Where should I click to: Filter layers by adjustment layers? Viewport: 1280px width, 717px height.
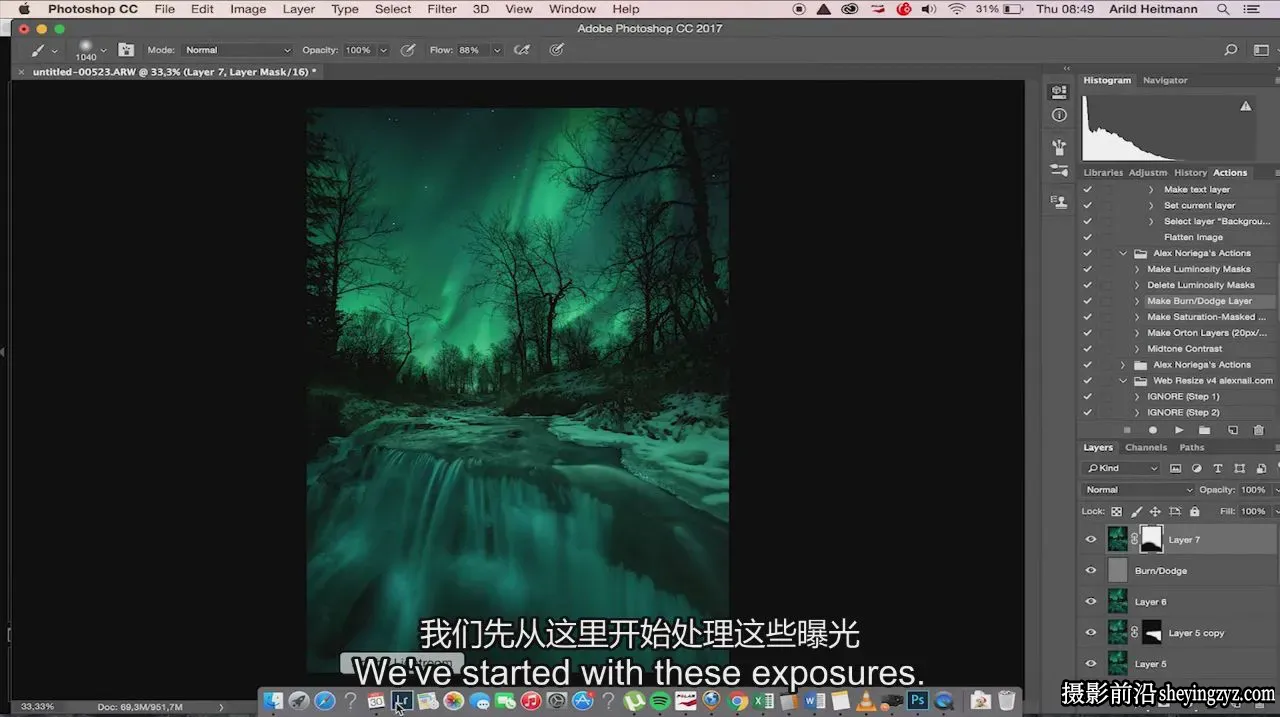coord(1196,468)
